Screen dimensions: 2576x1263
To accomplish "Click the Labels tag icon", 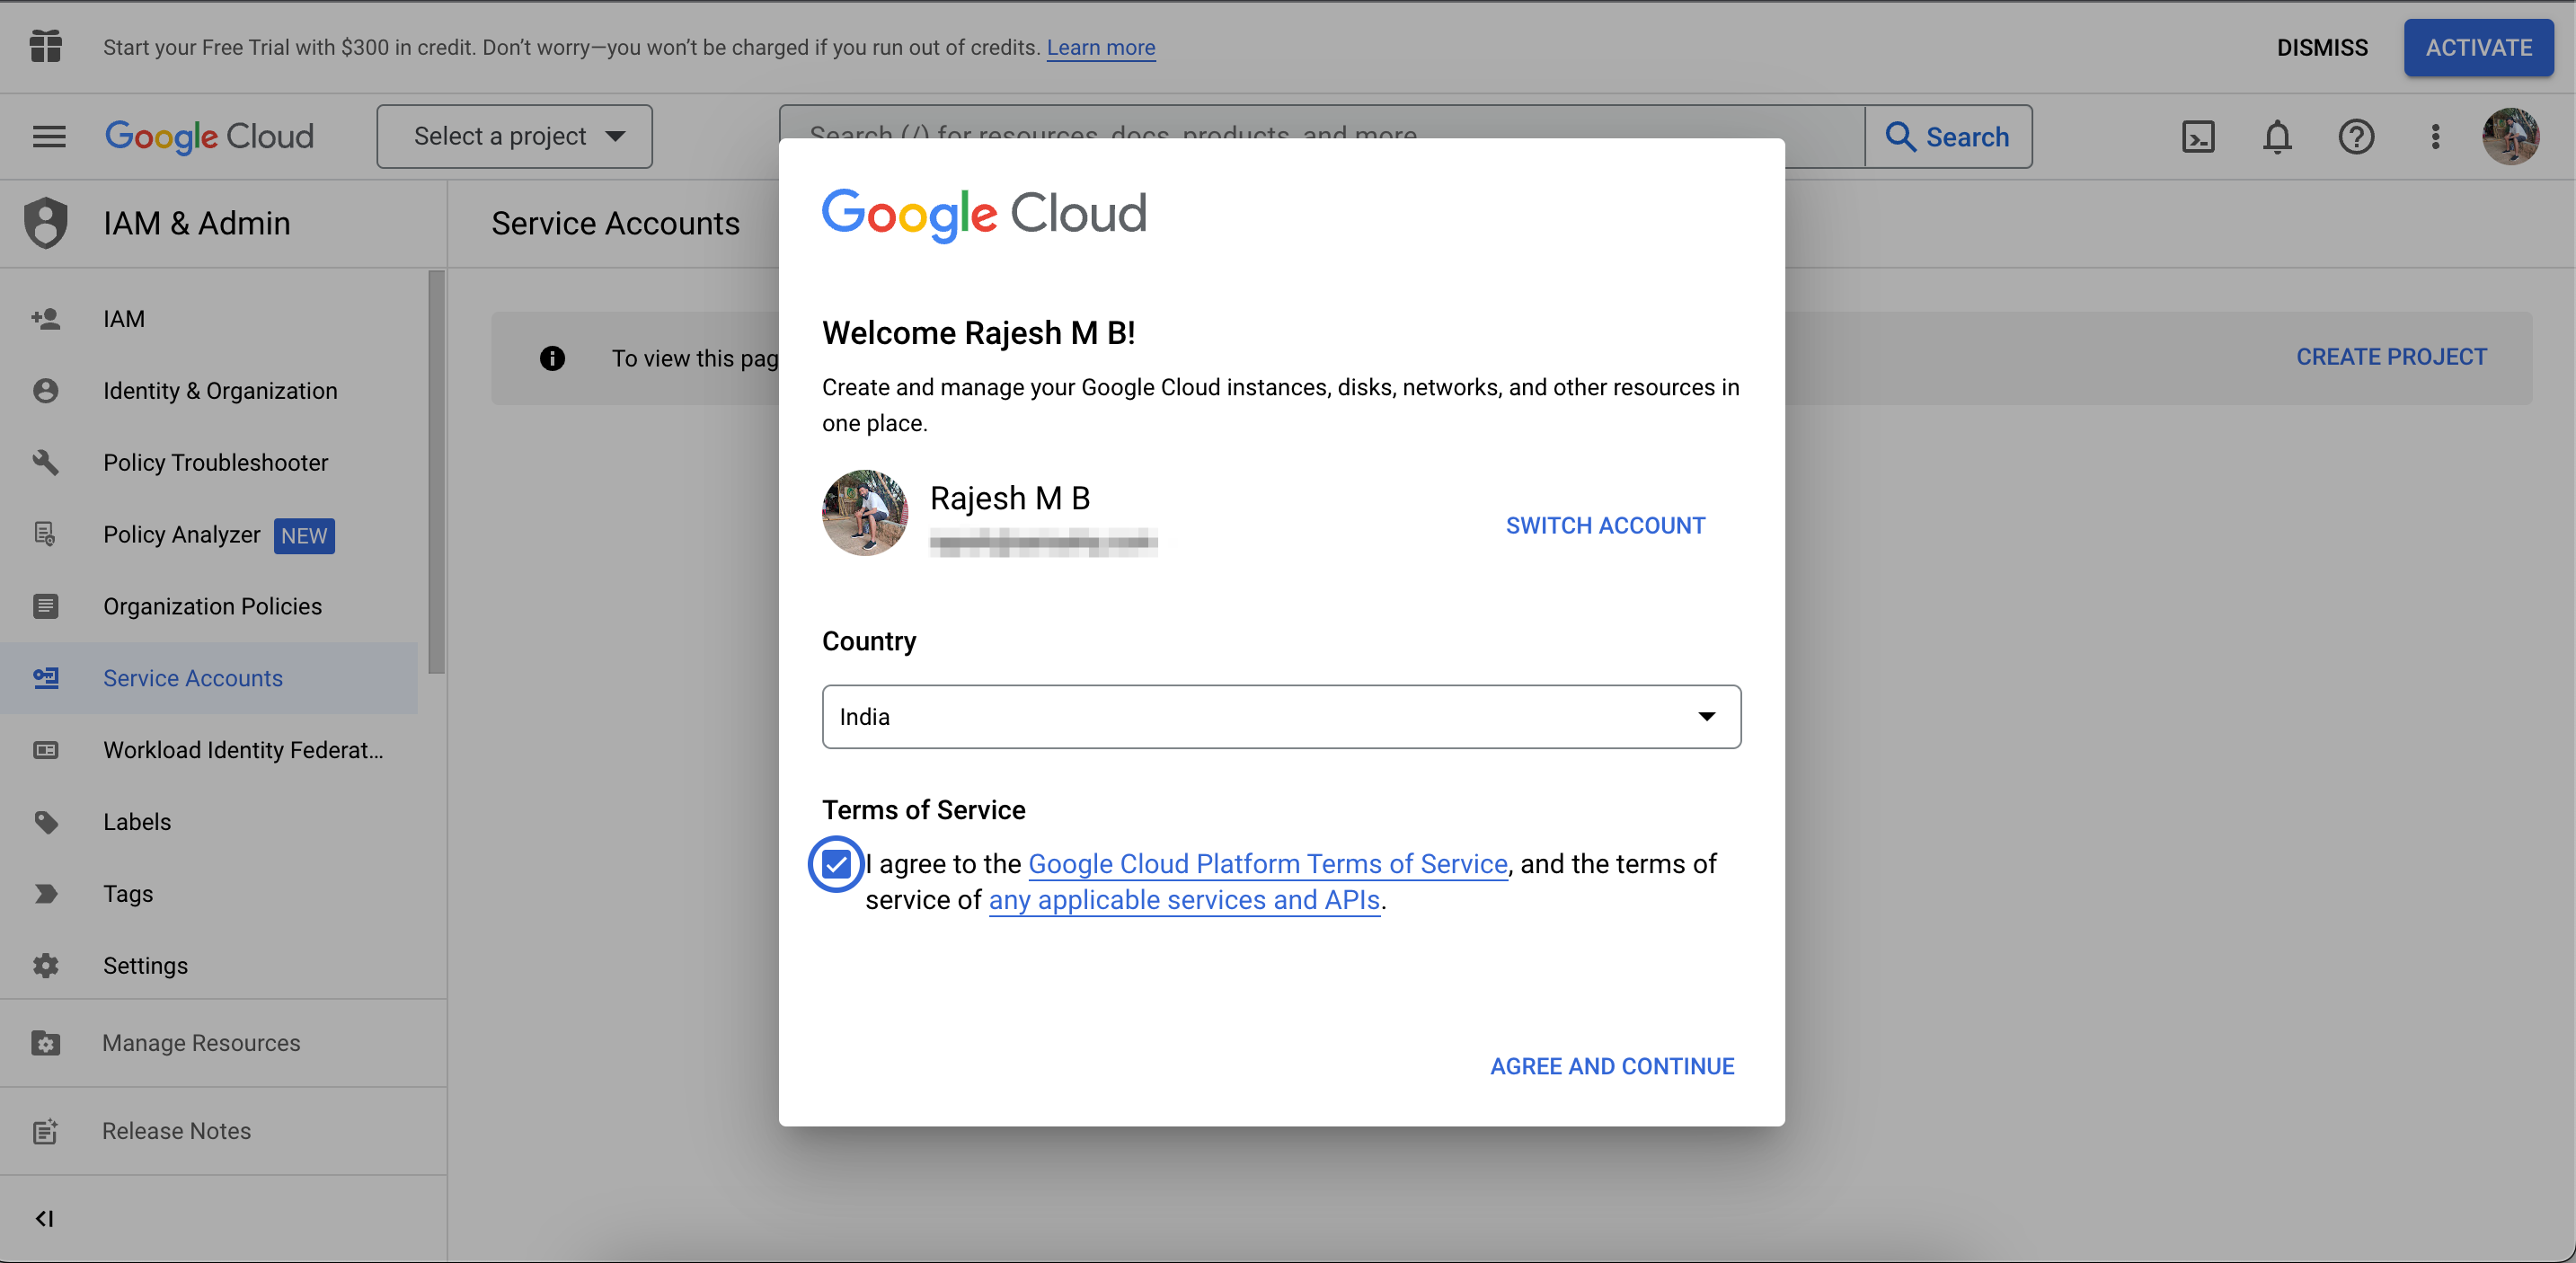I will point(46,823).
